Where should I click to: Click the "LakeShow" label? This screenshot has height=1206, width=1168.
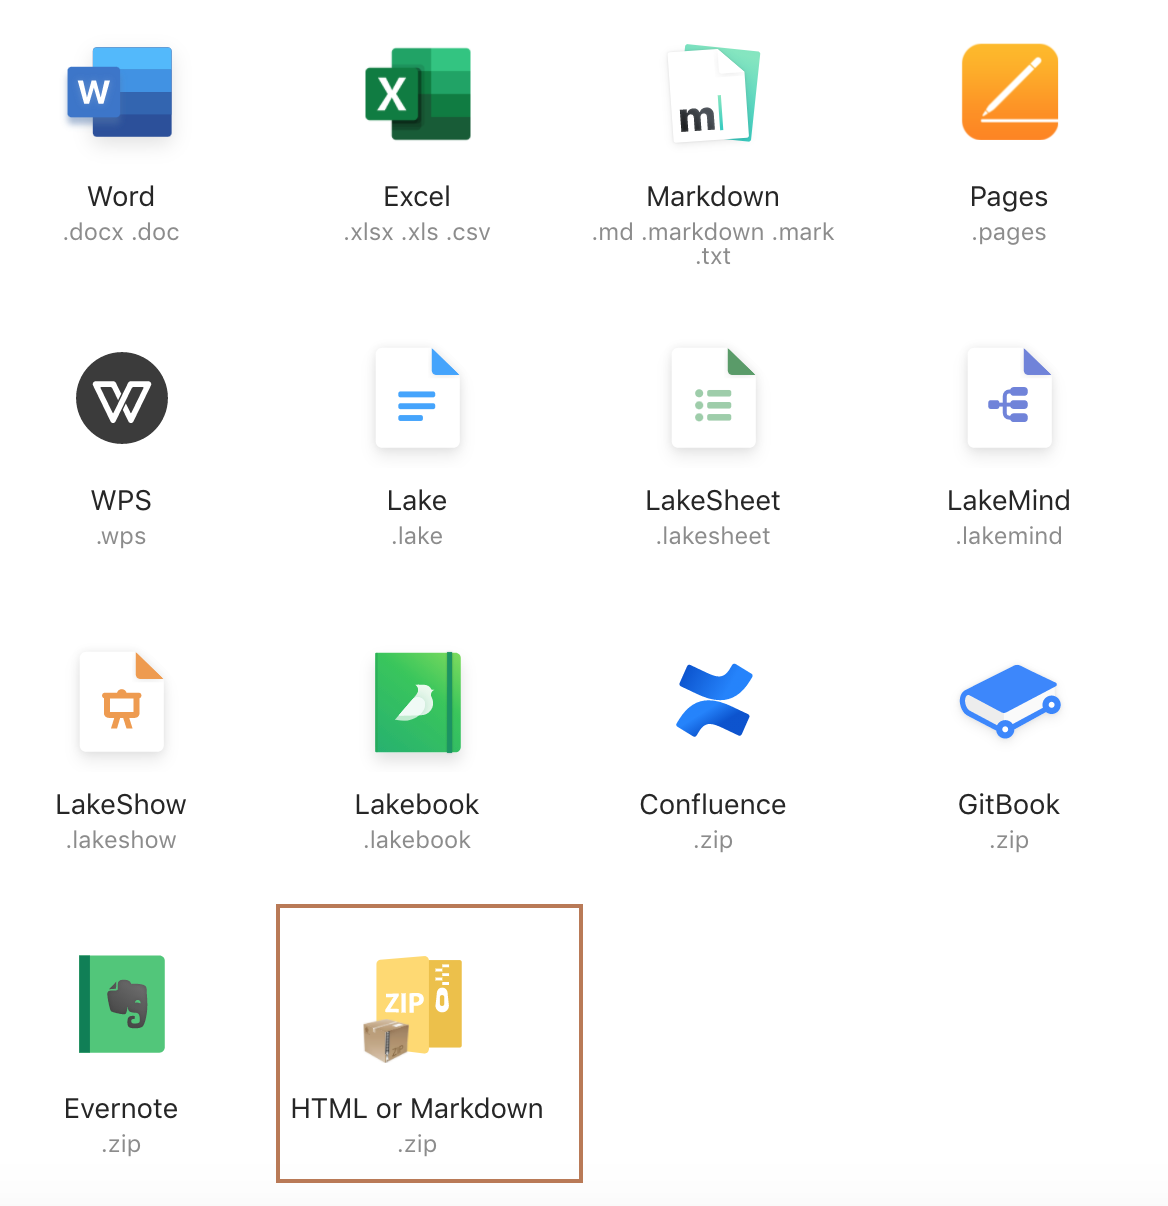[121, 804]
